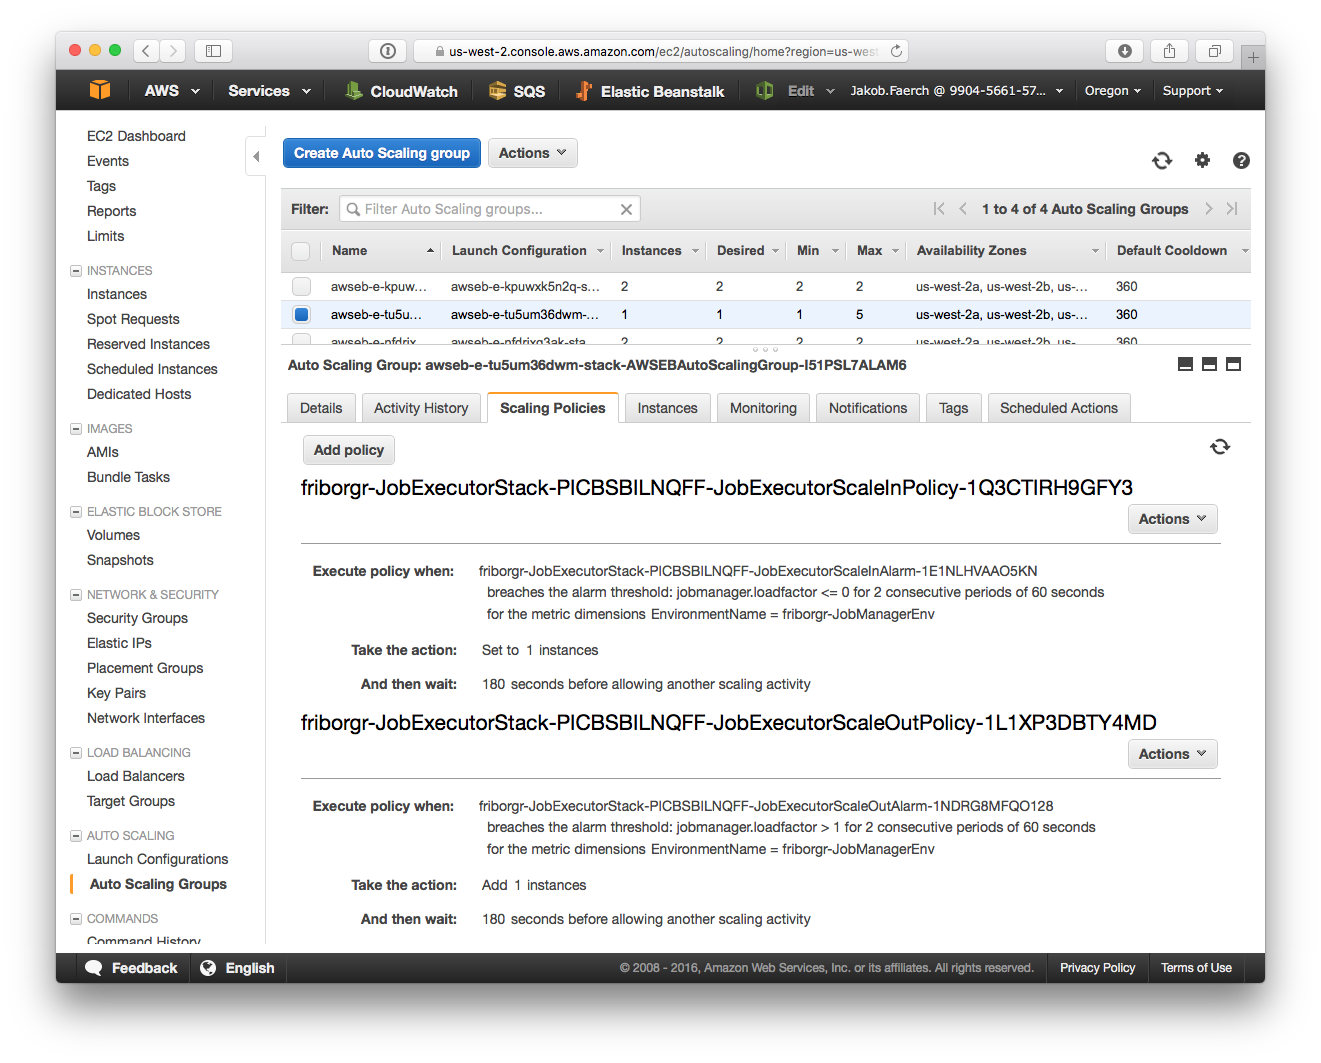The height and width of the screenshot is (1063, 1321).
Task: Open the top Actions dropdown next to Create
Action: 533,153
